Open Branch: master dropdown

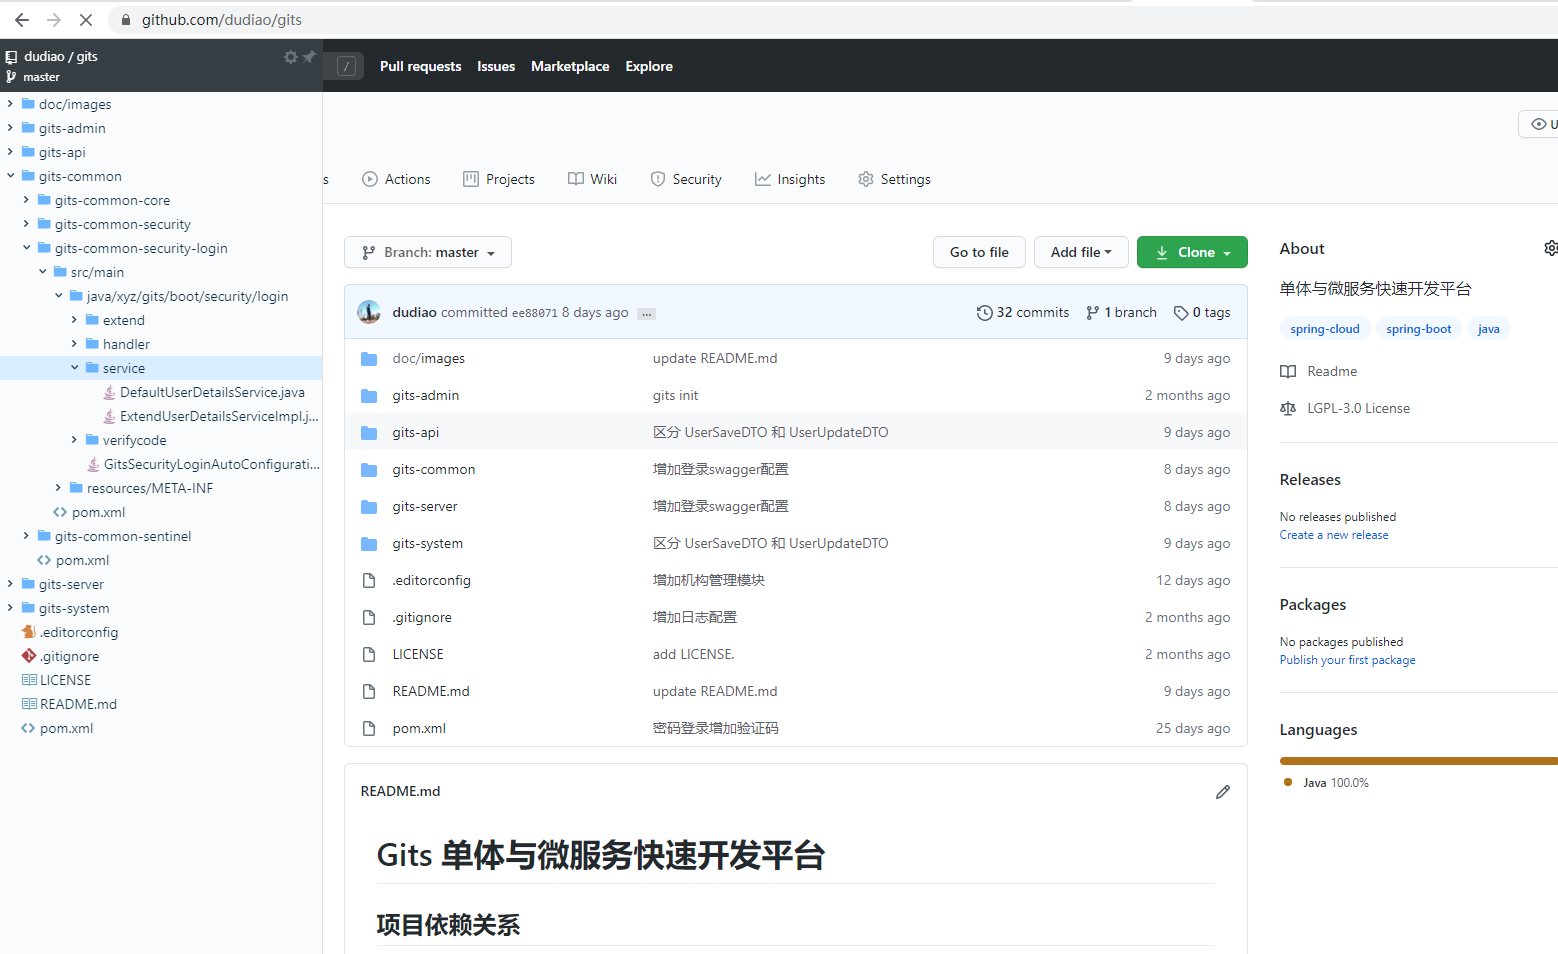coord(428,252)
